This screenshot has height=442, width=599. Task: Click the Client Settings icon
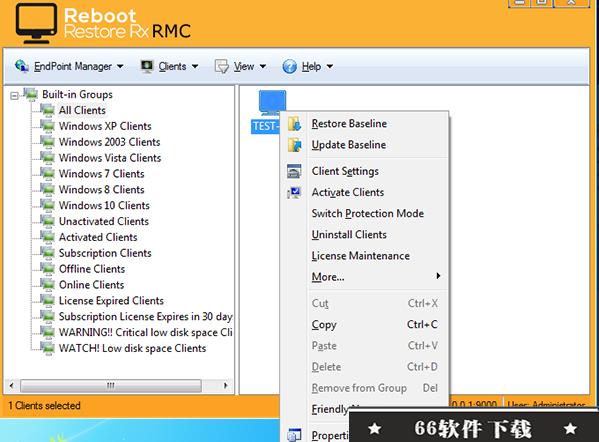pos(294,171)
